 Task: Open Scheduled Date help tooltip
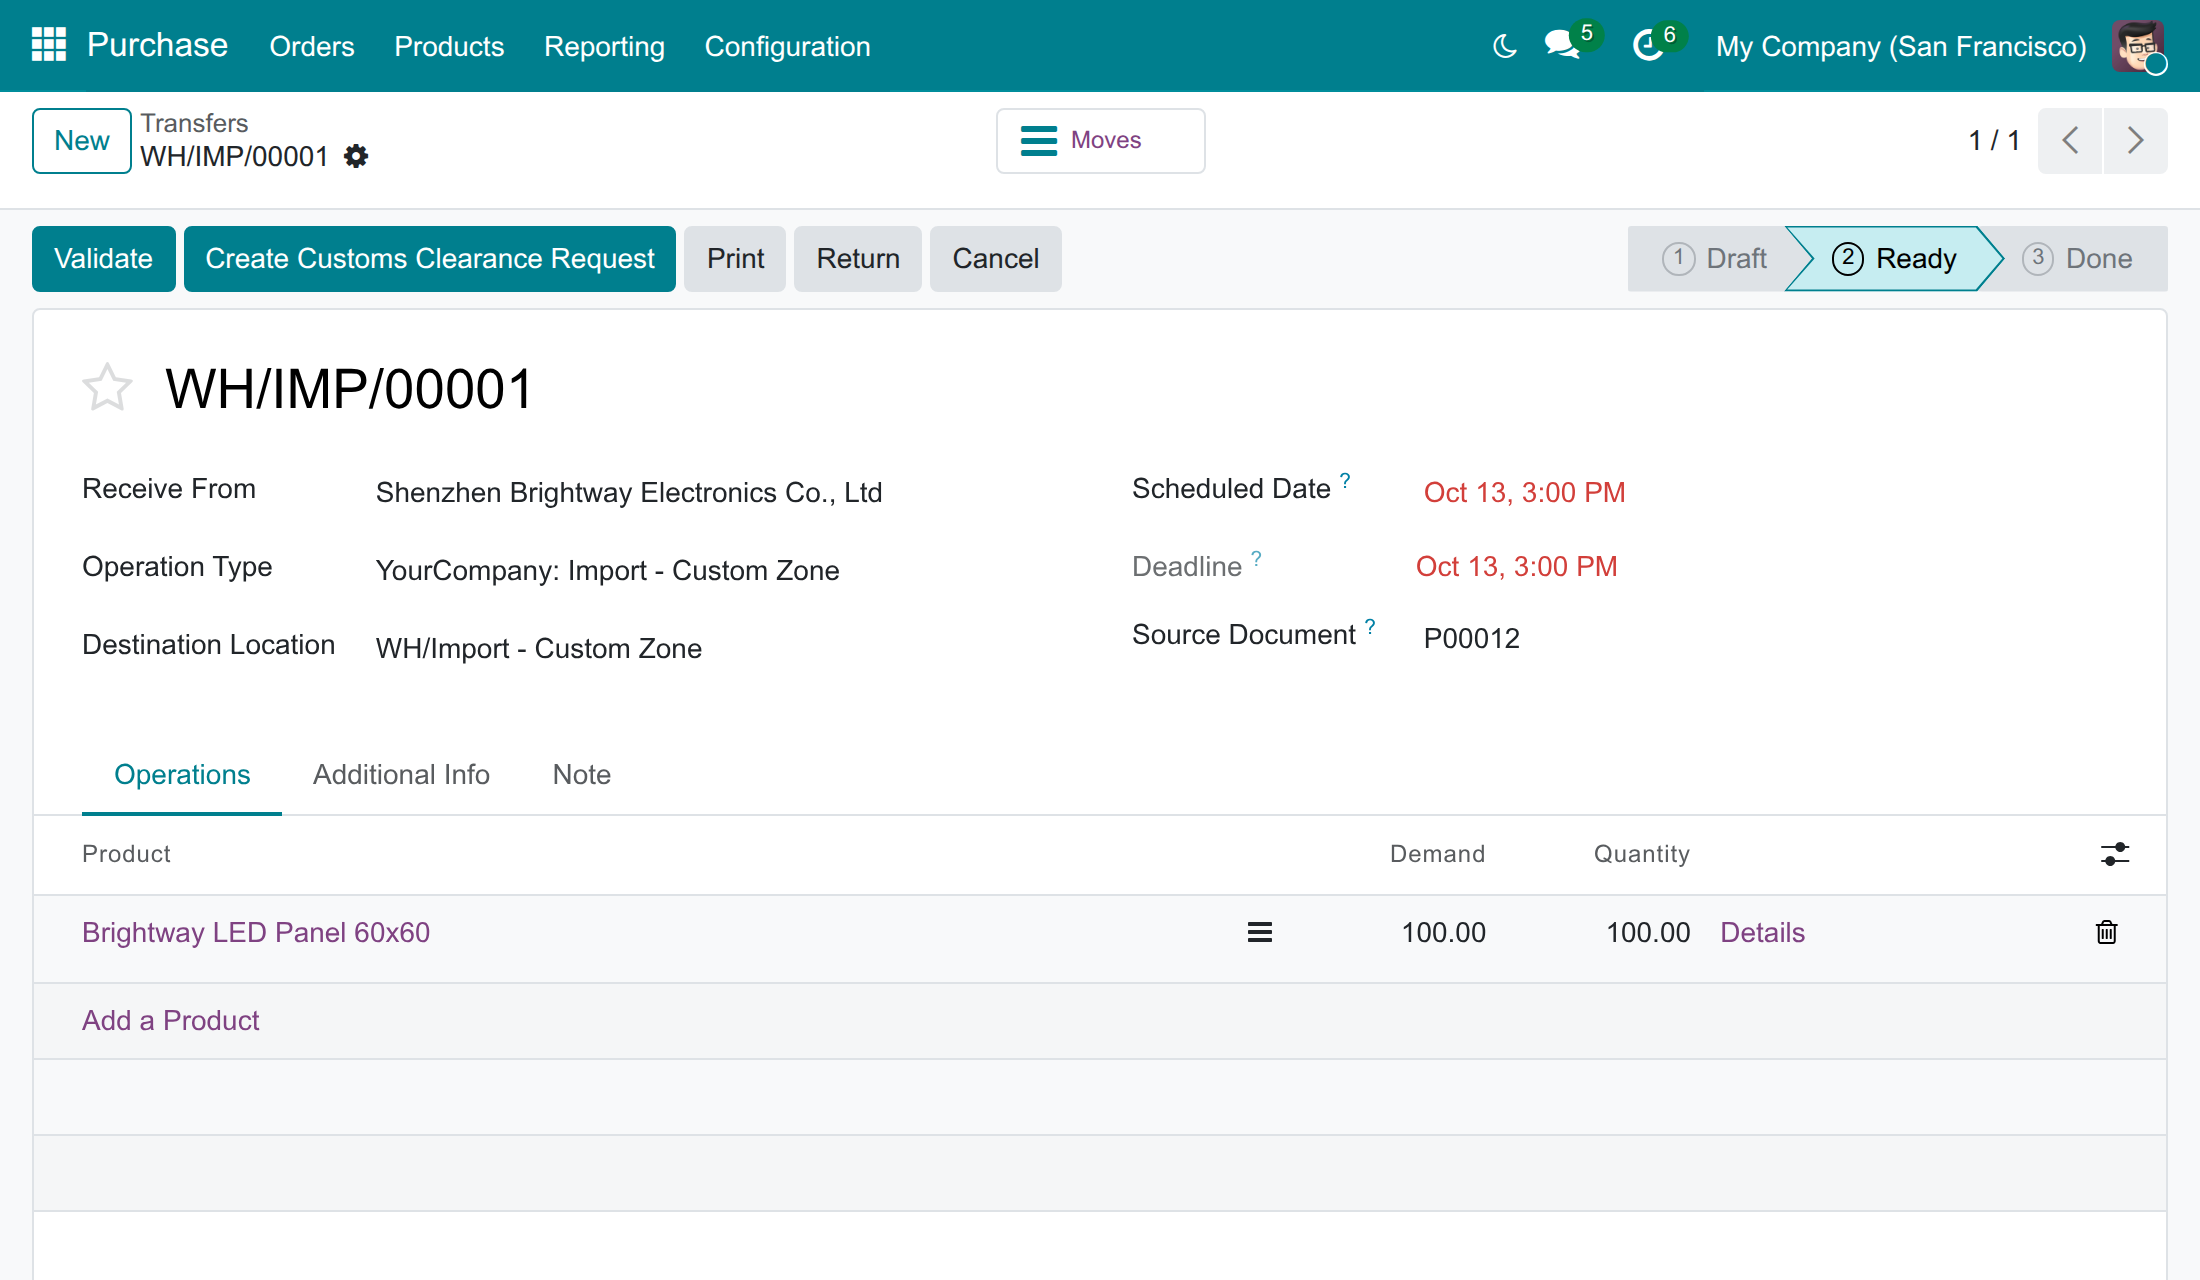pos(1346,480)
